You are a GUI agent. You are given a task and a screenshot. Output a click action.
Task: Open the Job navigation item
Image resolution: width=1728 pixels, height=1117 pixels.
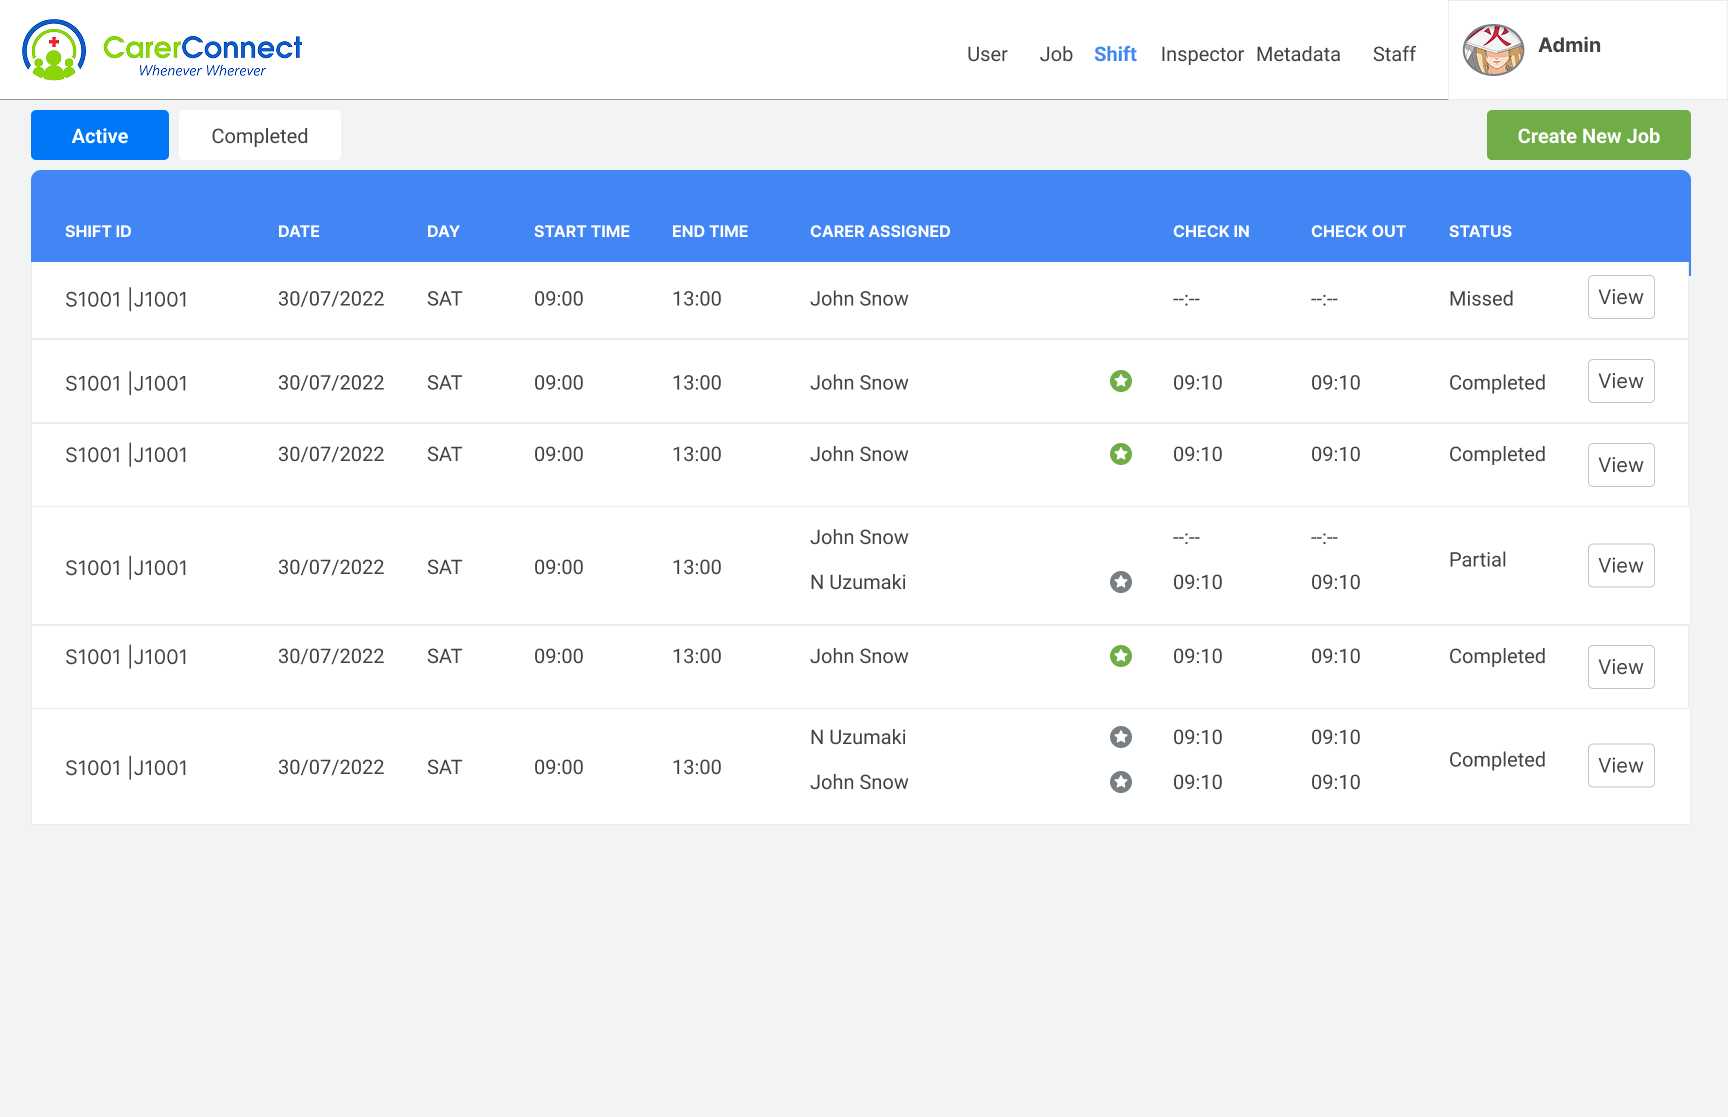click(1056, 54)
